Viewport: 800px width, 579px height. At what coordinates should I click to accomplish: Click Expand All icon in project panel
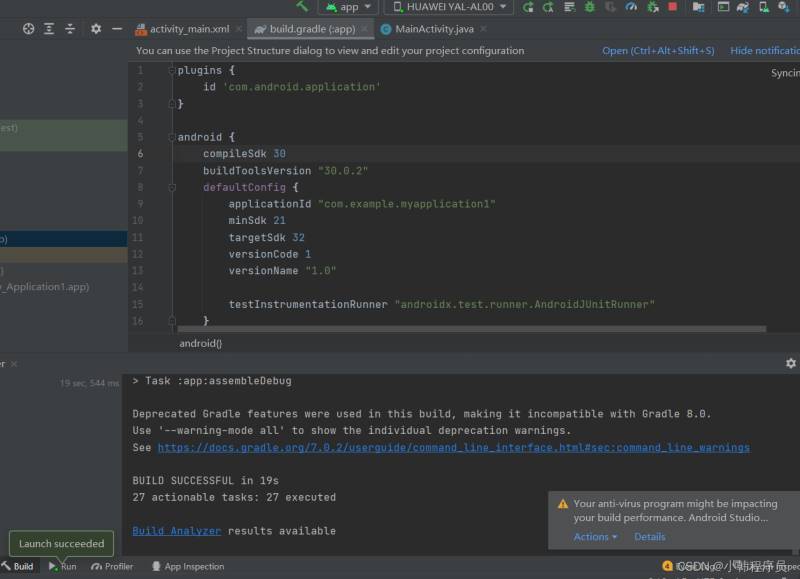click(49, 29)
